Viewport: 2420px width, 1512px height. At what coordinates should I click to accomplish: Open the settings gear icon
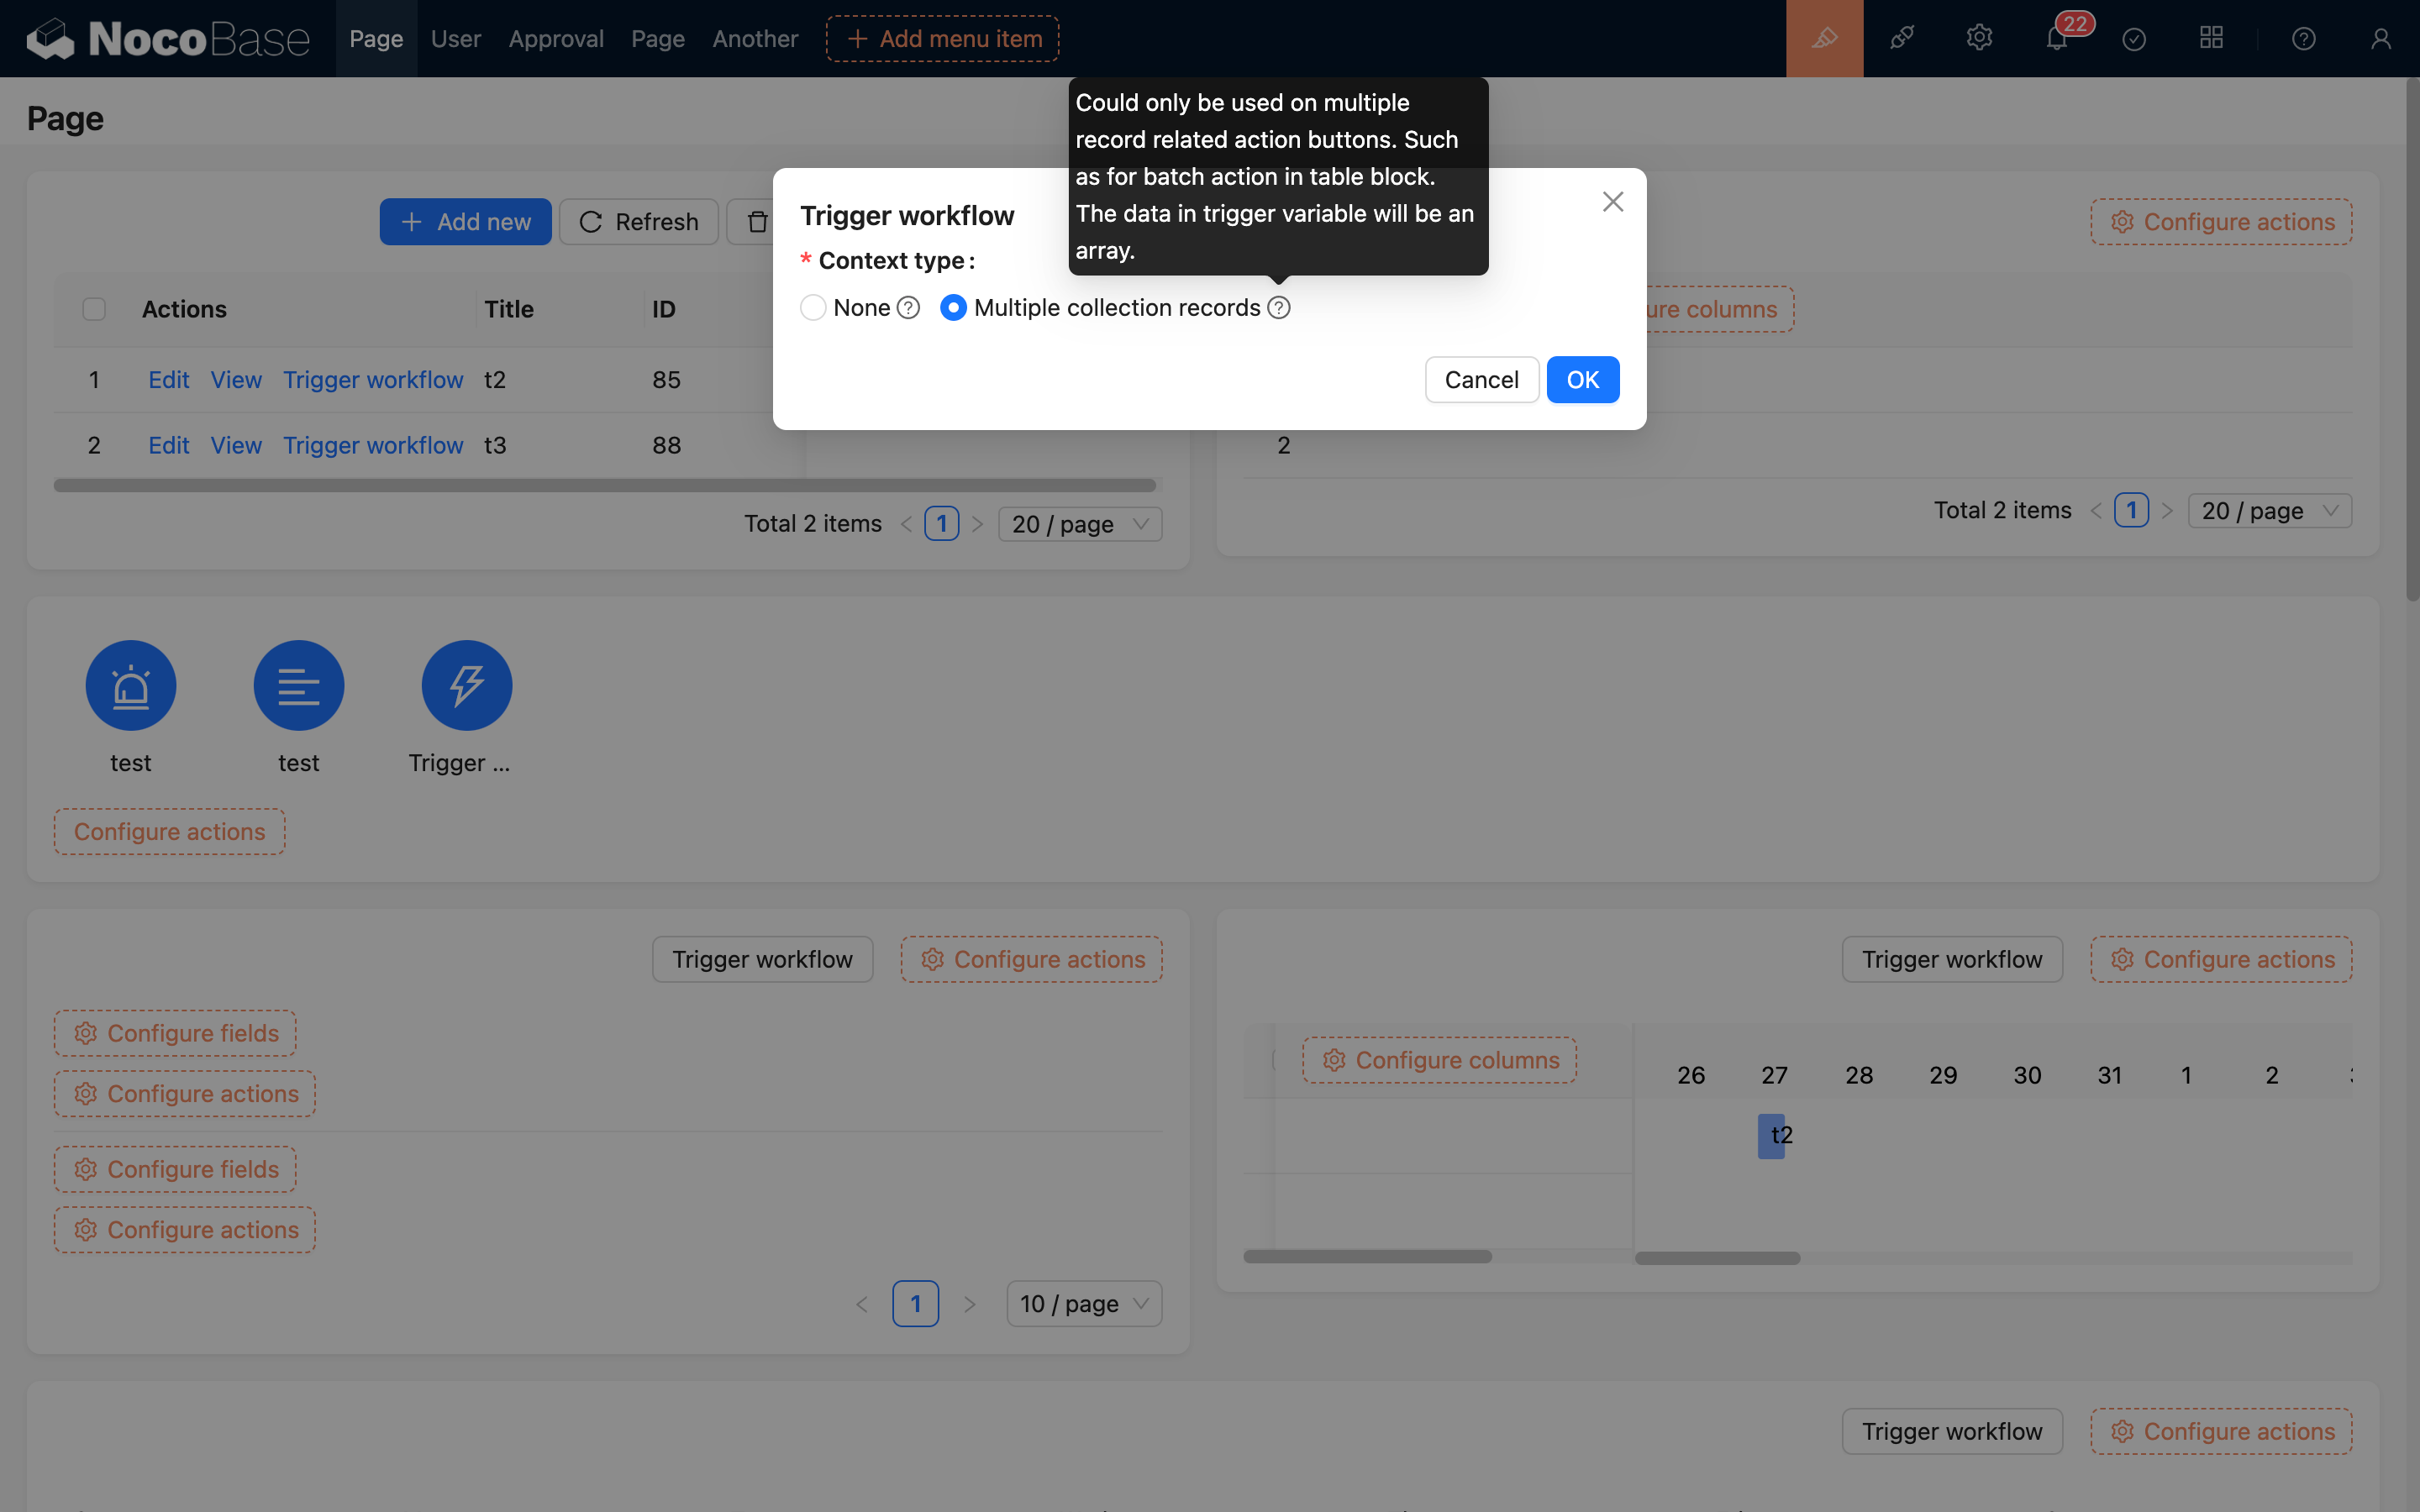[1979, 38]
